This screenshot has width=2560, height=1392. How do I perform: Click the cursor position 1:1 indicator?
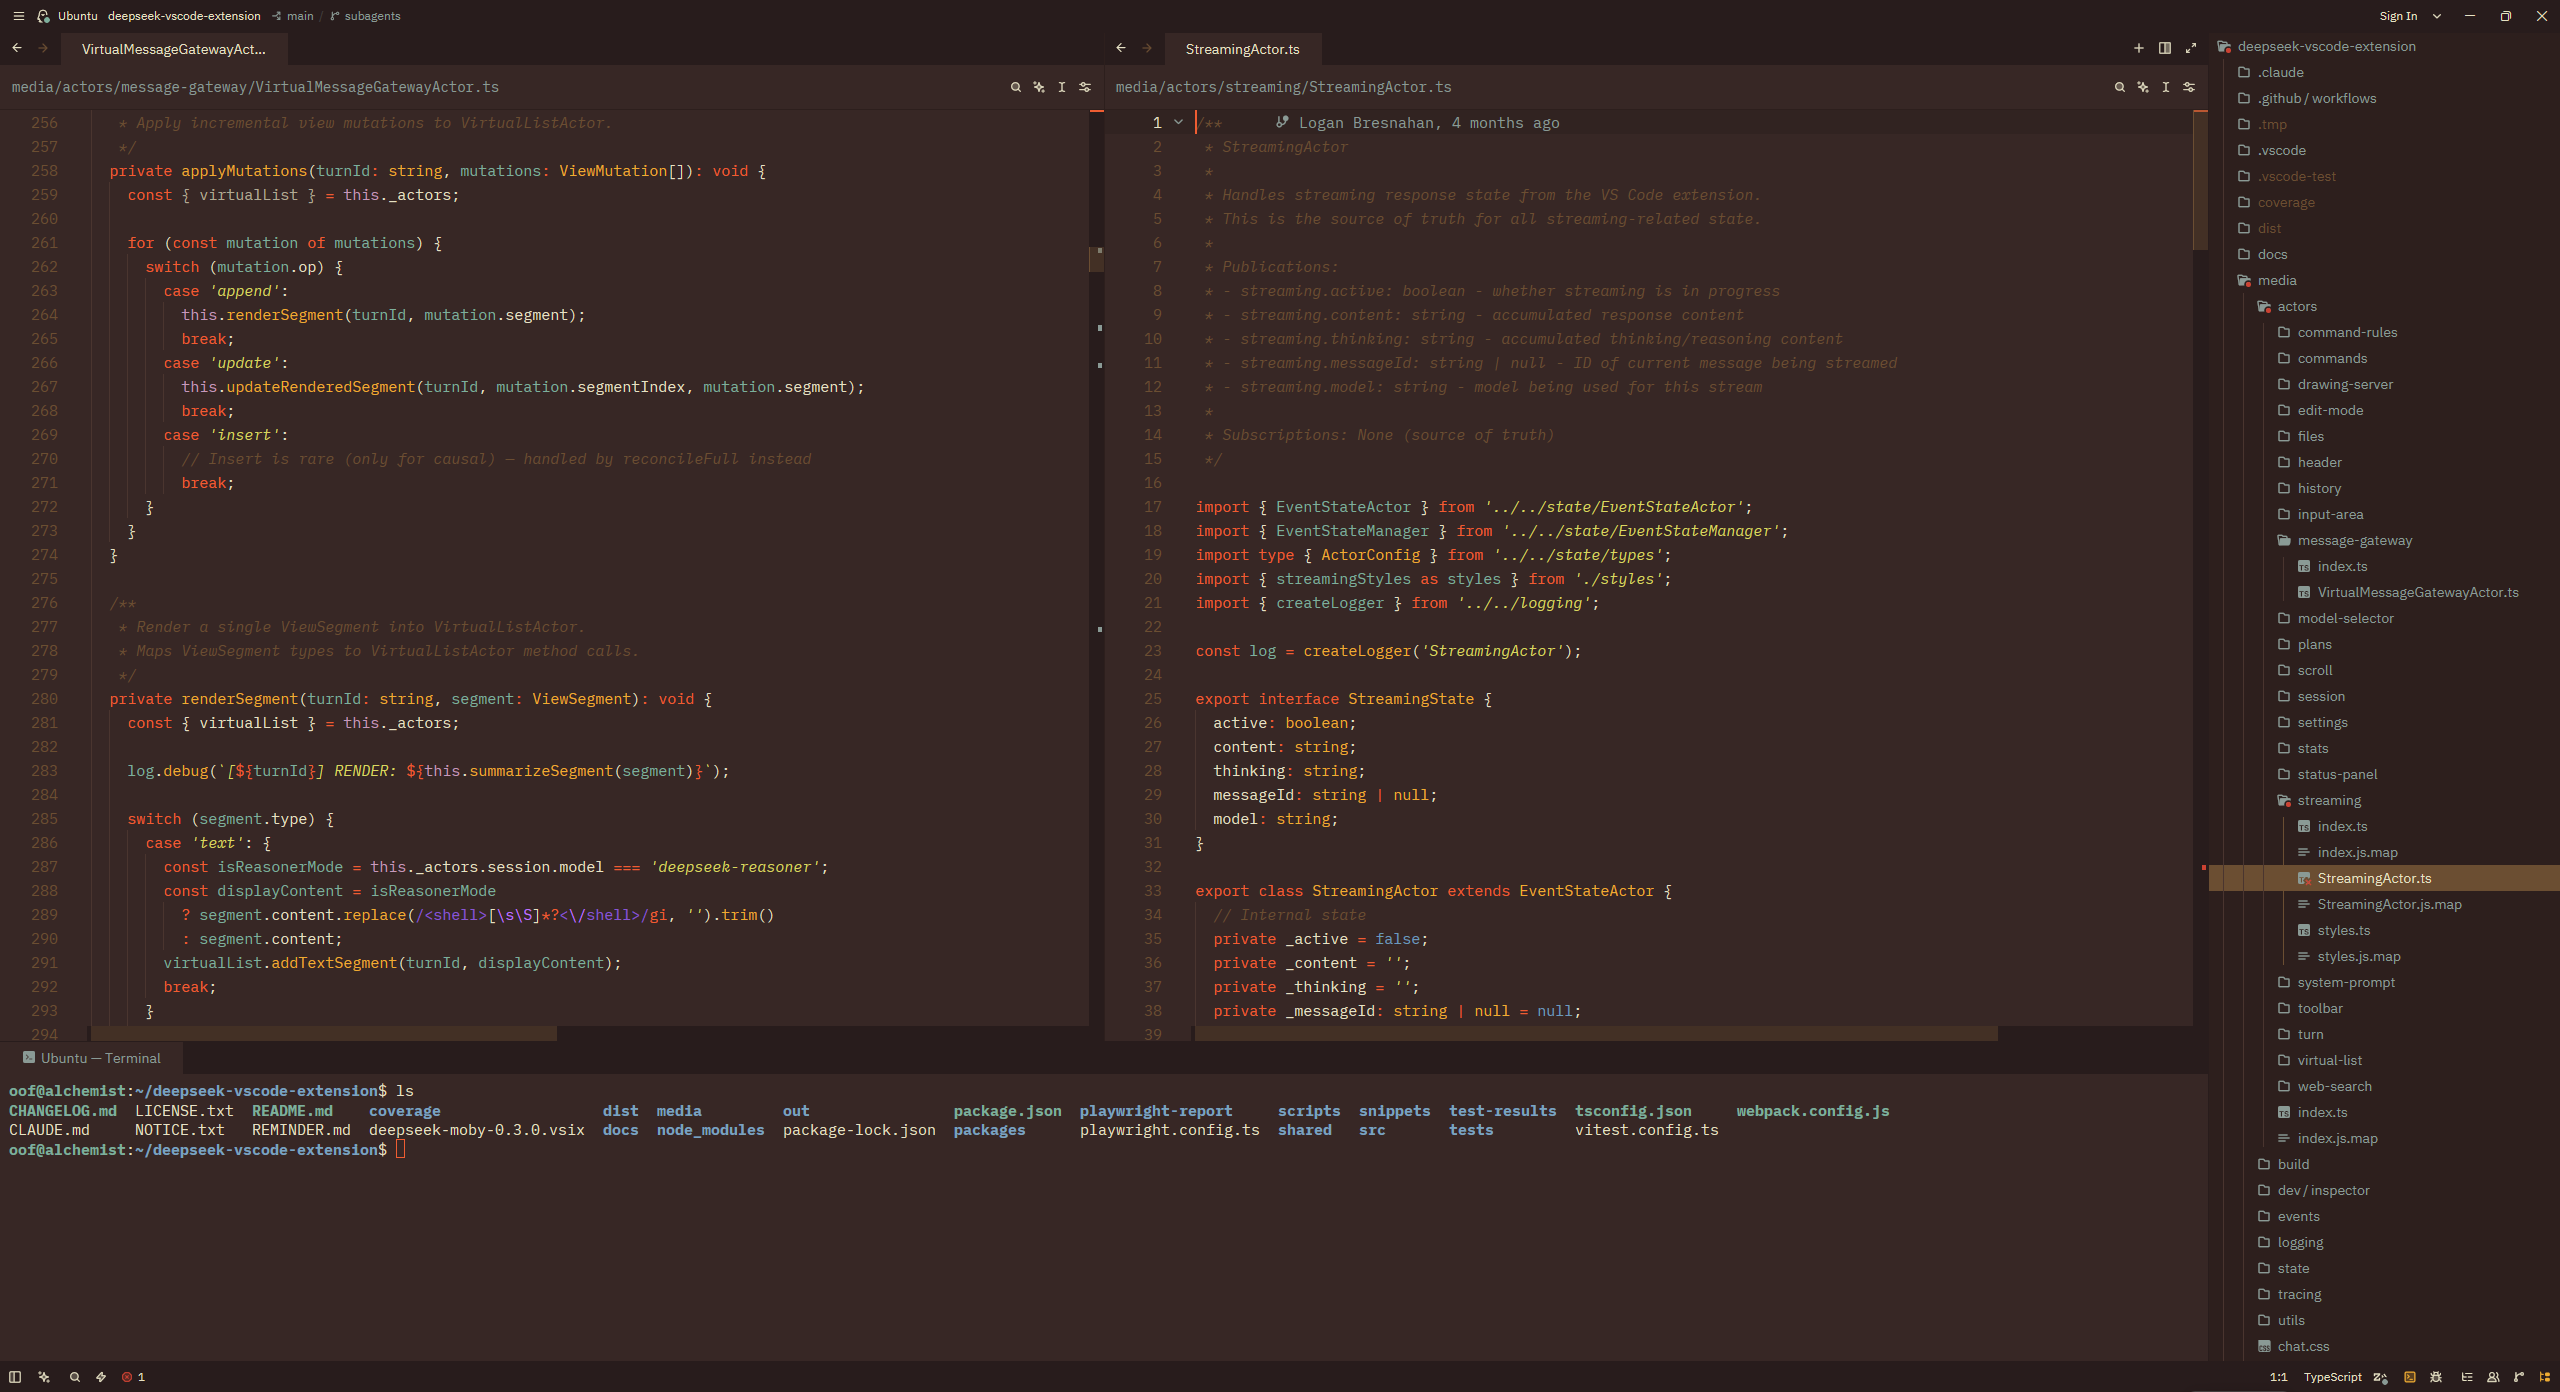tap(2279, 1377)
